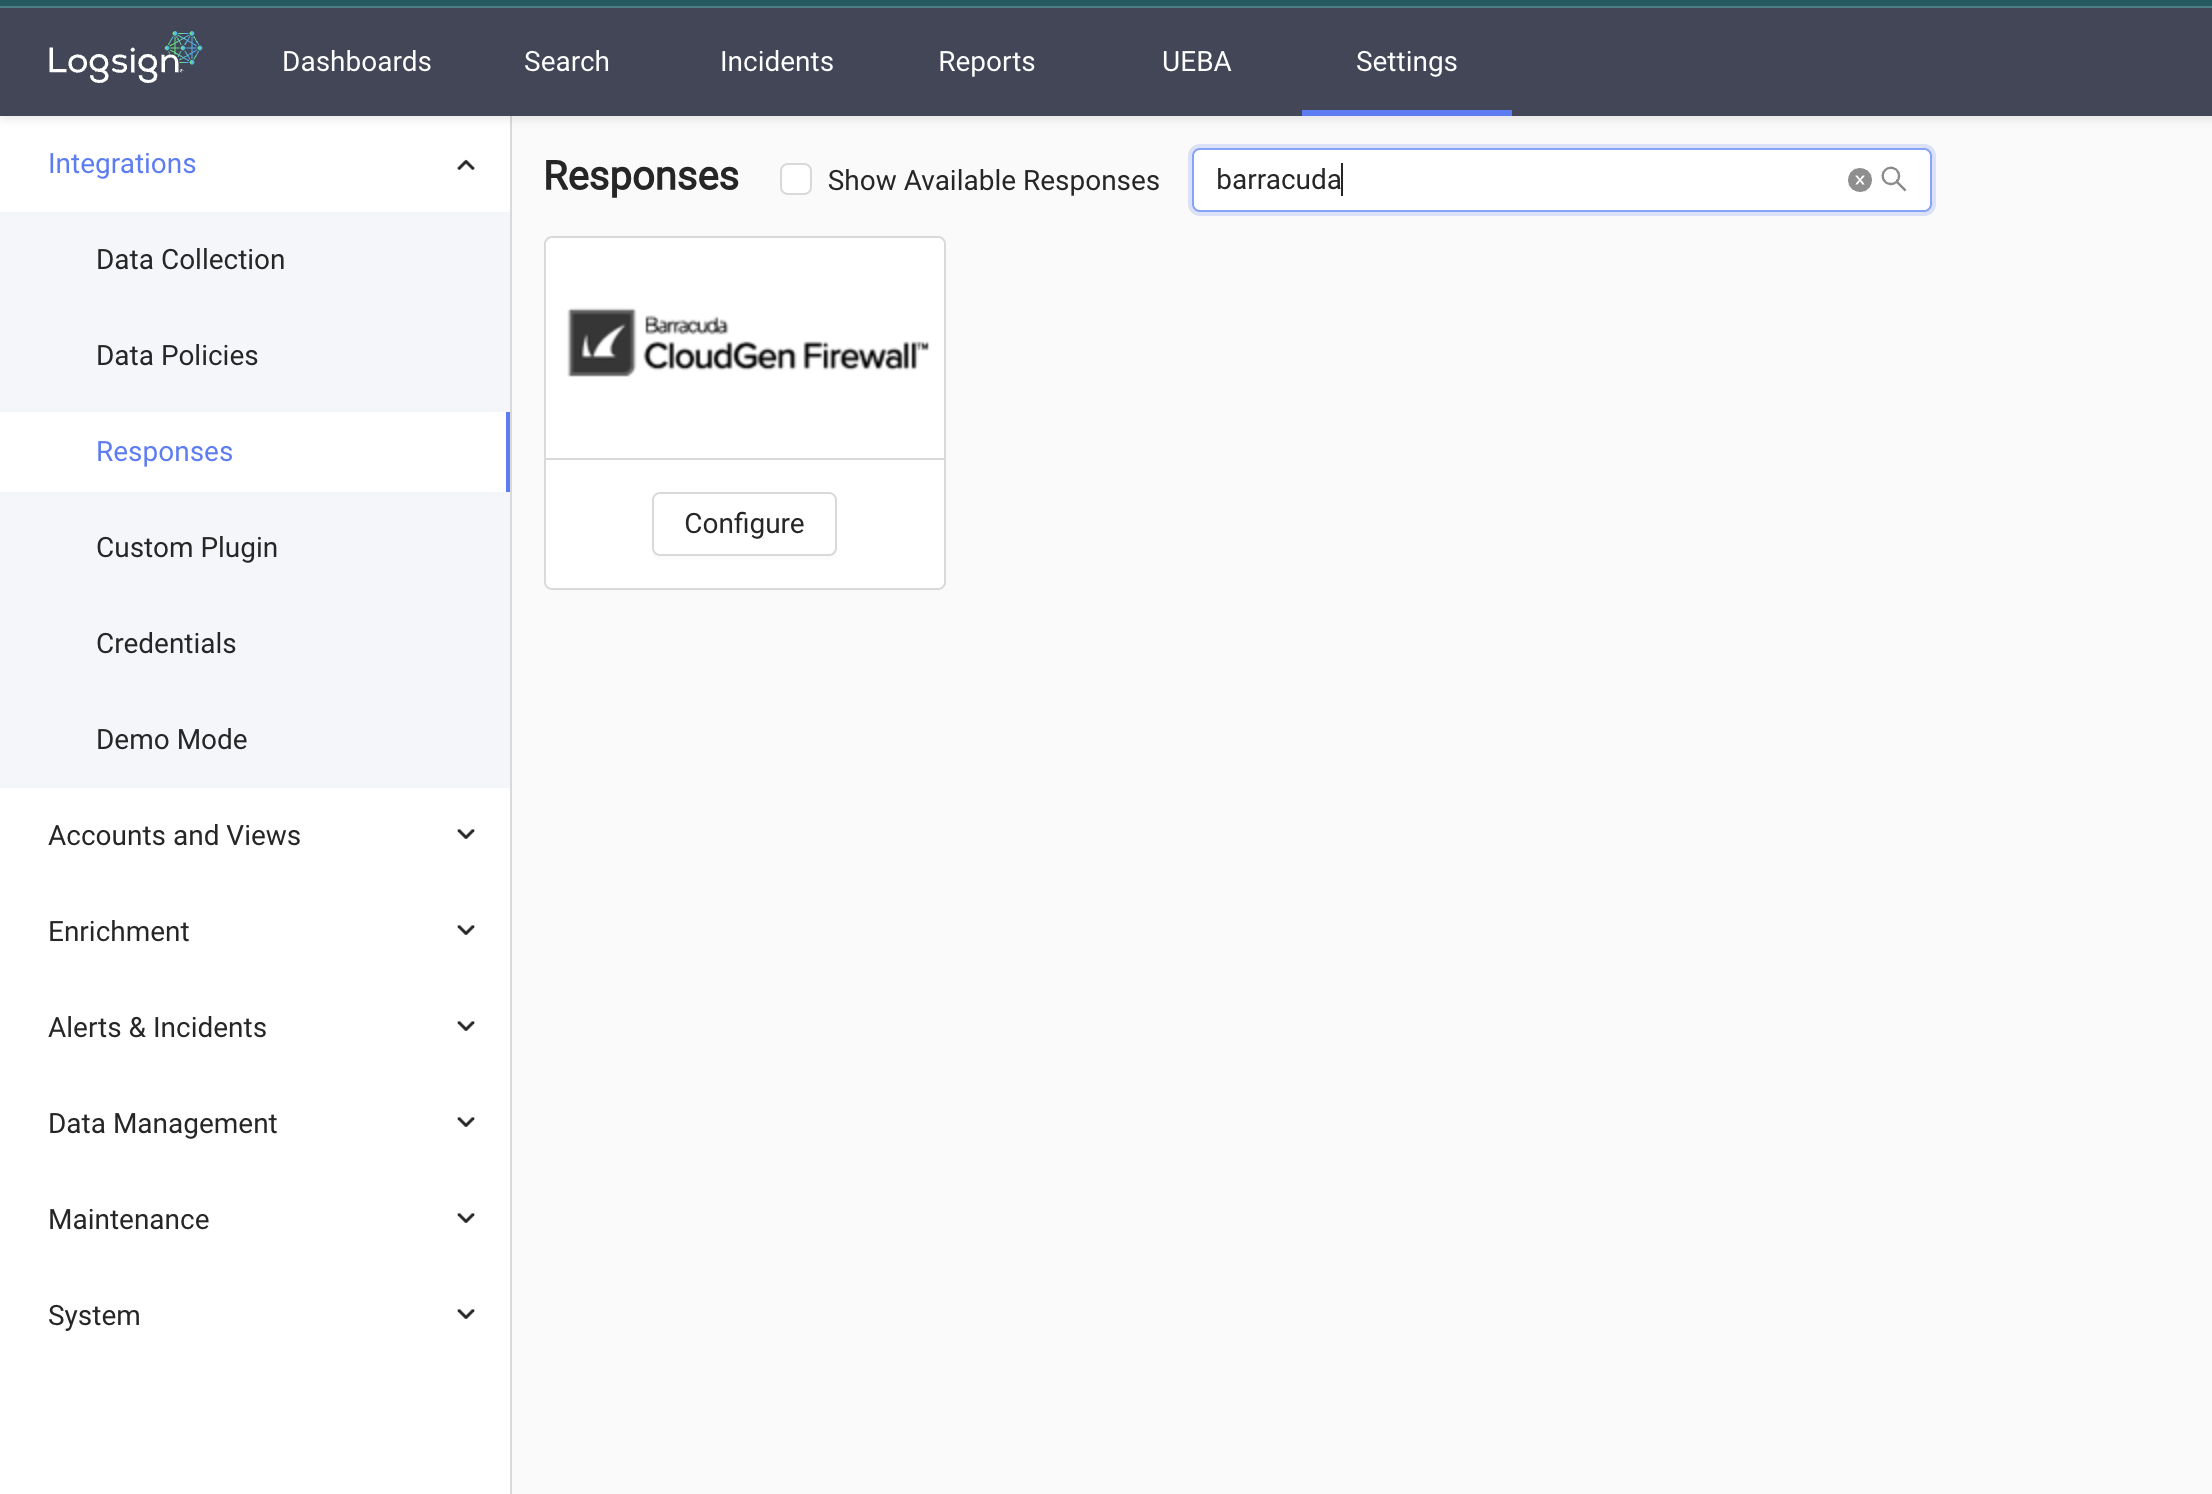Switch to the Reports tab
Viewport: 2212px width, 1494px height.
(987, 62)
